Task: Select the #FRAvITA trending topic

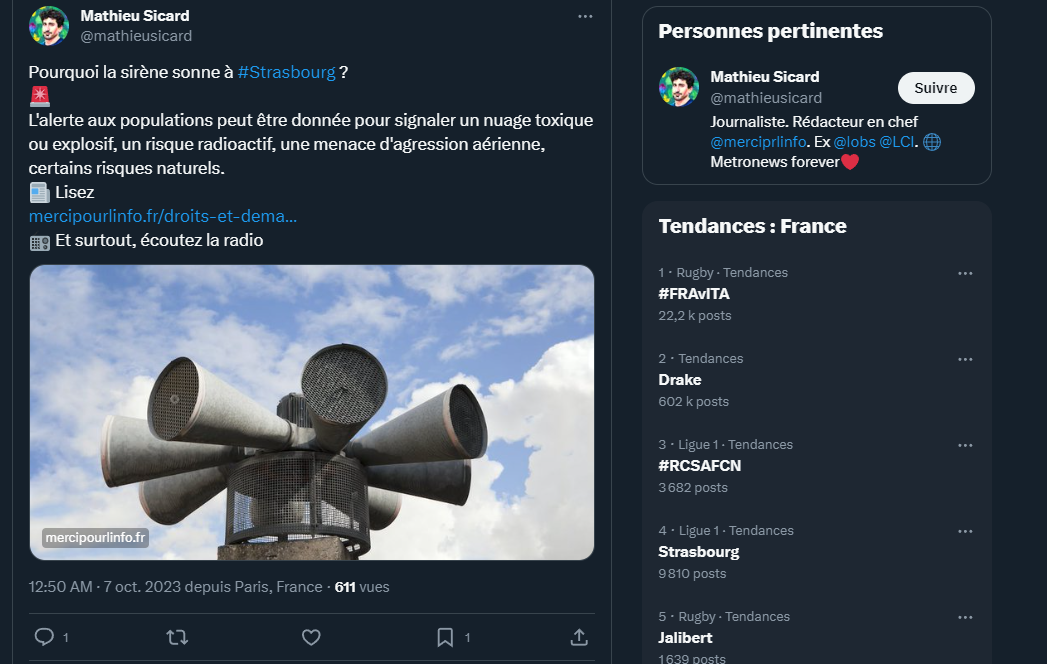Action: click(694, 294)
